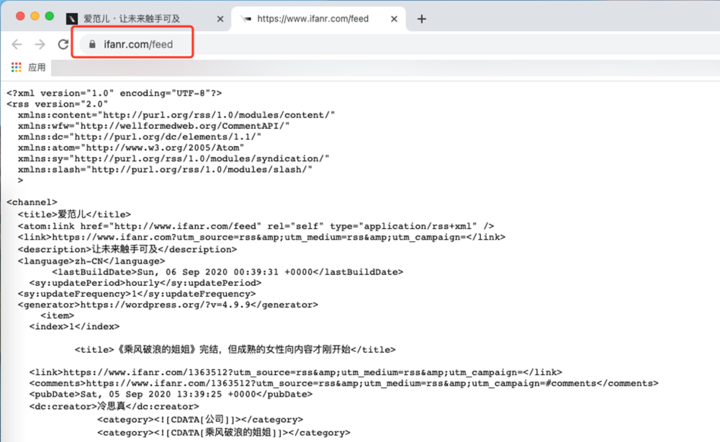View site info via the lock icon
The width and height of the screenshot is (720, 442).
click(x=92, y=44)
